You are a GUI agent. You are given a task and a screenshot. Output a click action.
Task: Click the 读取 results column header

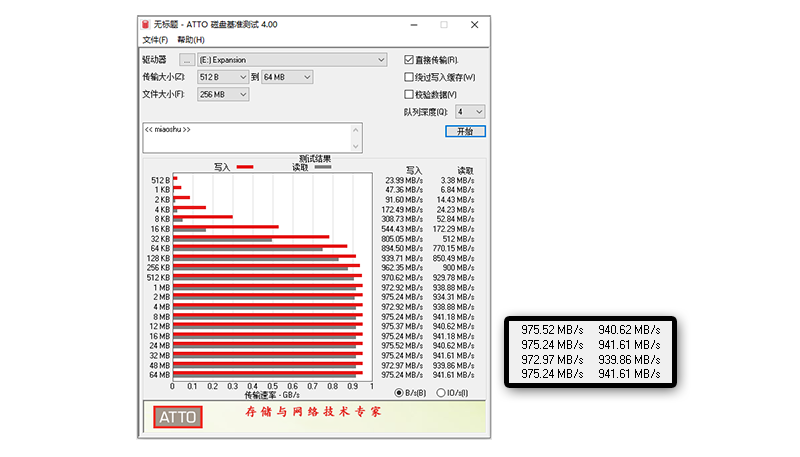[465, 170]
